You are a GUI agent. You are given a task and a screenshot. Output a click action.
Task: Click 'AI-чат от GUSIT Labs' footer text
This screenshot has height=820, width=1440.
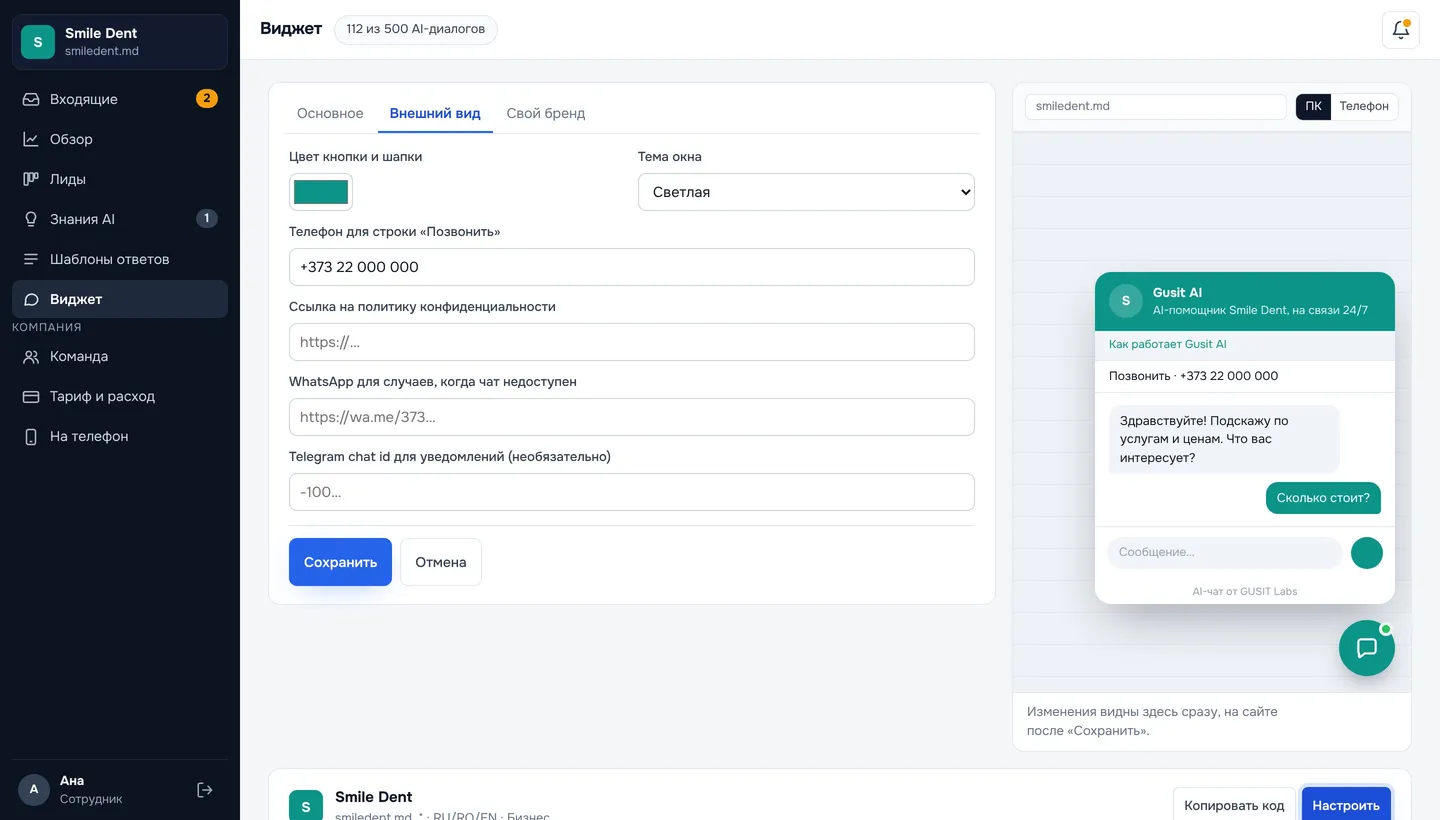tap(1245, 591)
